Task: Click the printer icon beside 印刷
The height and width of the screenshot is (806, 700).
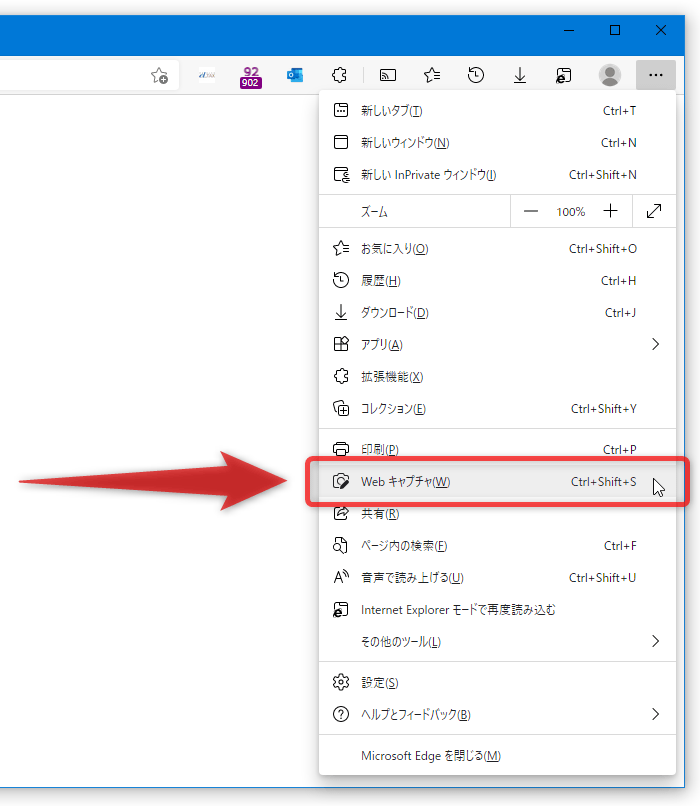Action: (341, 449)
